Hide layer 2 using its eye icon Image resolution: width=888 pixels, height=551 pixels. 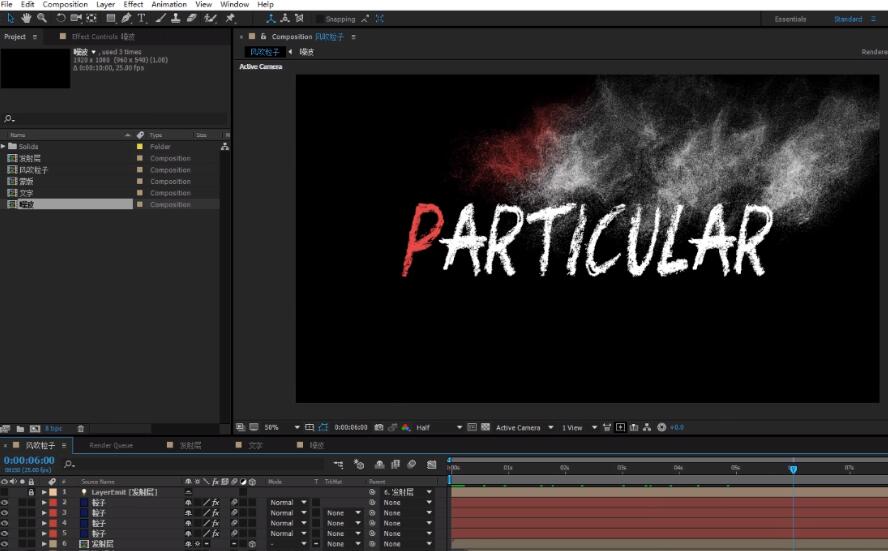point(5,502)
